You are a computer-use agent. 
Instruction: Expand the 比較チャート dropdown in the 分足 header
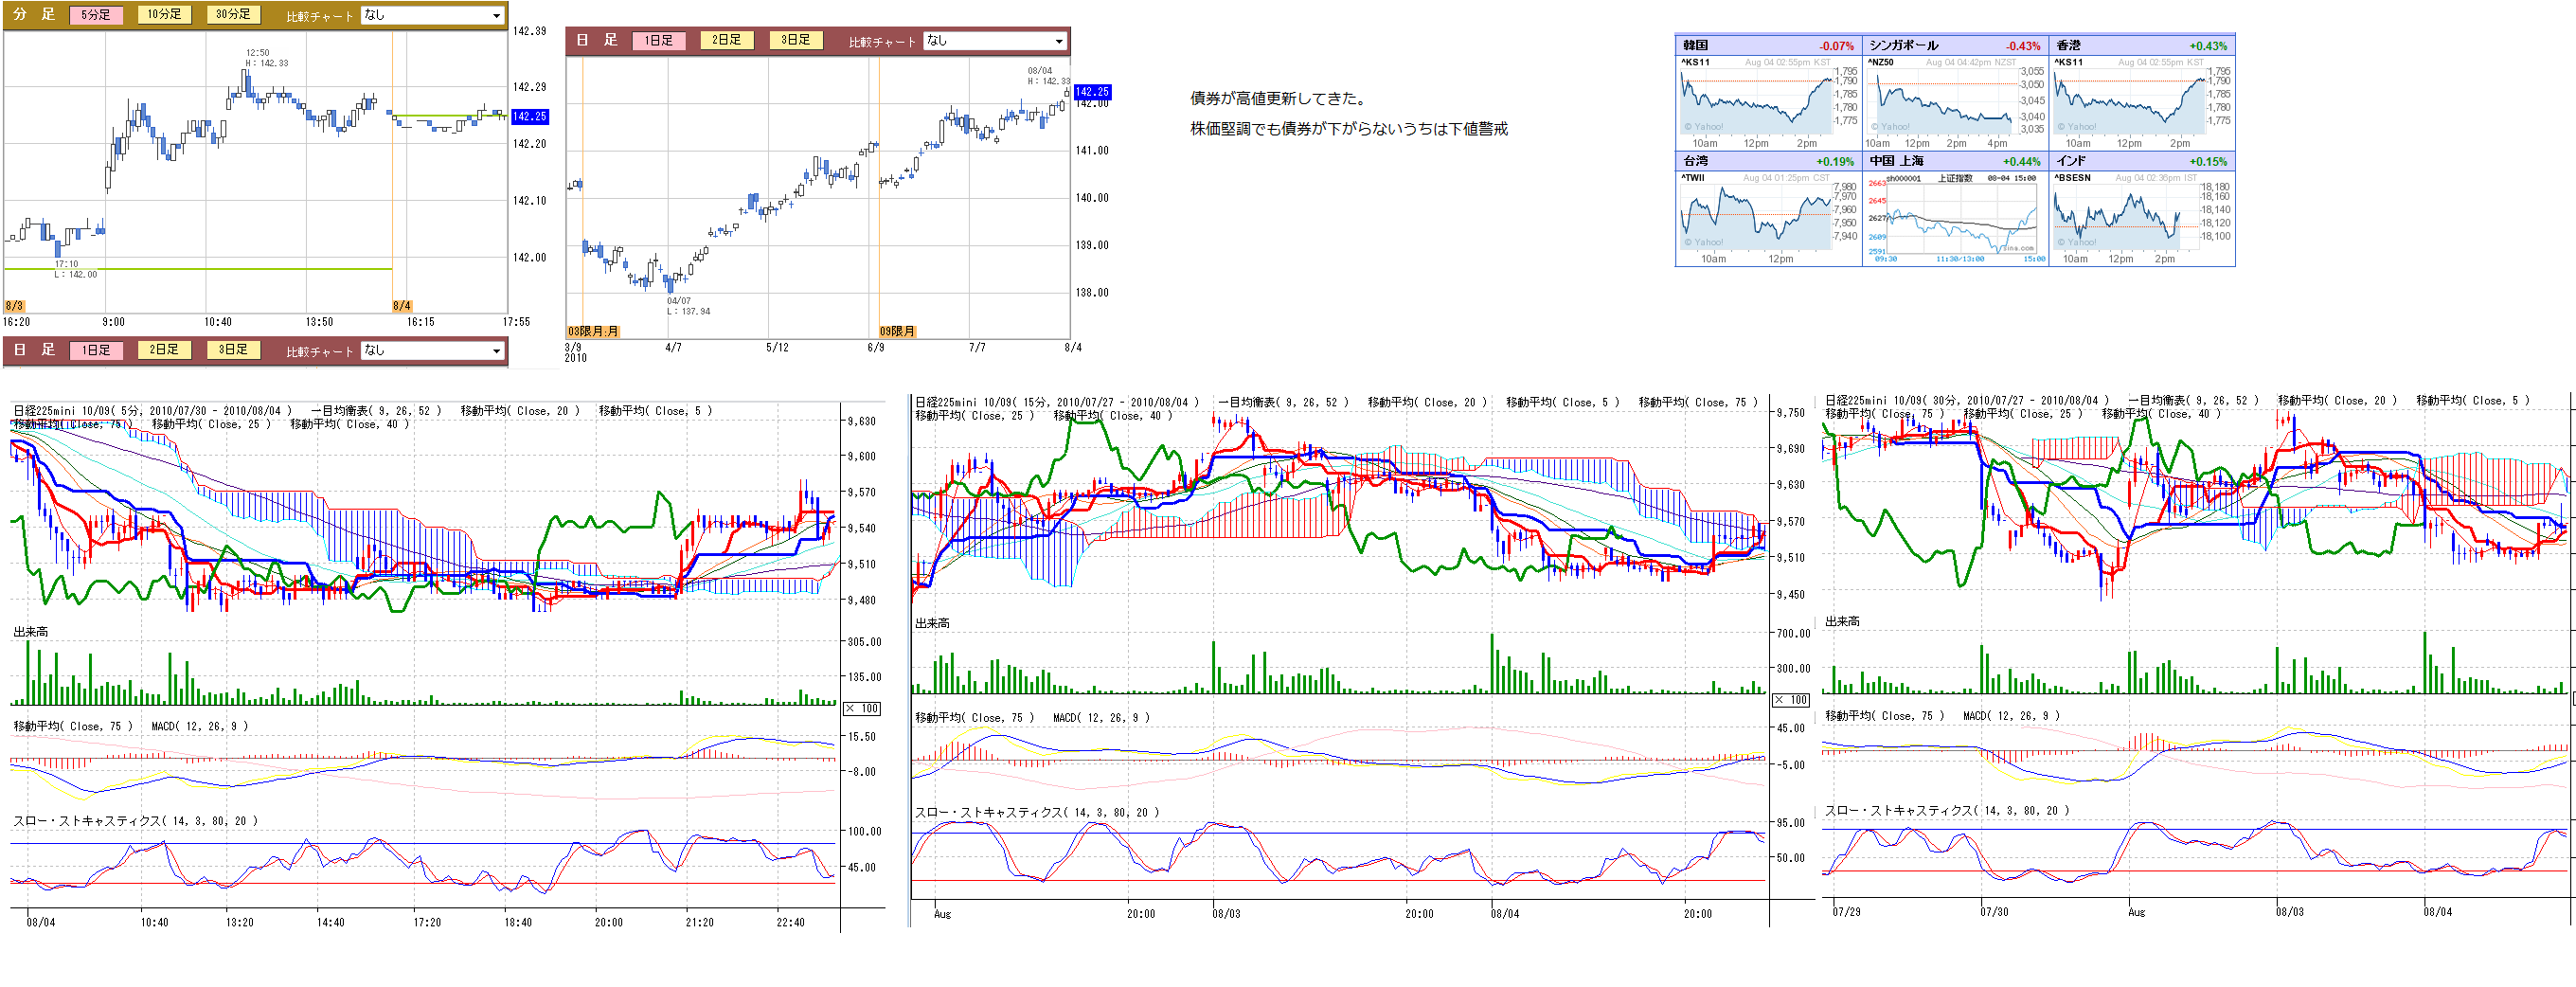click(432, 15)
